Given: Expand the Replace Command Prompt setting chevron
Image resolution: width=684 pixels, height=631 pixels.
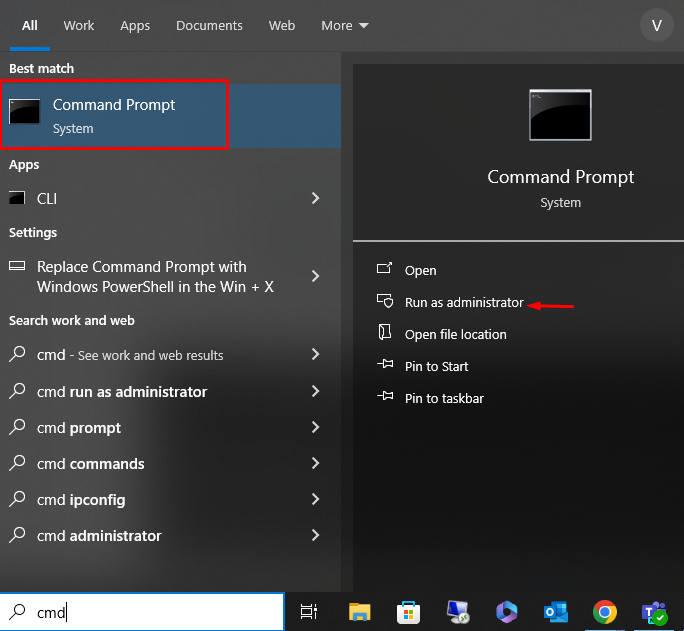Looking at the screenshot, I should point(315,276).
